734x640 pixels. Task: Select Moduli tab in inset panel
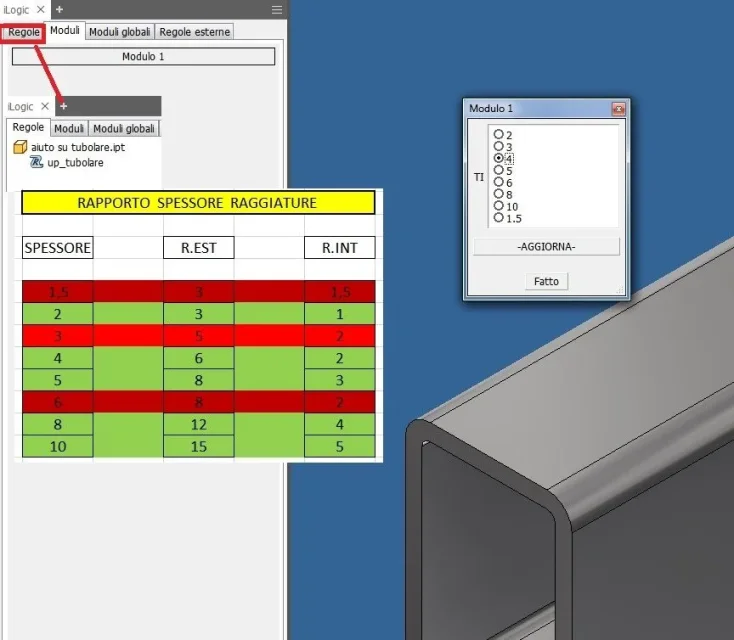tap(69, 129)
